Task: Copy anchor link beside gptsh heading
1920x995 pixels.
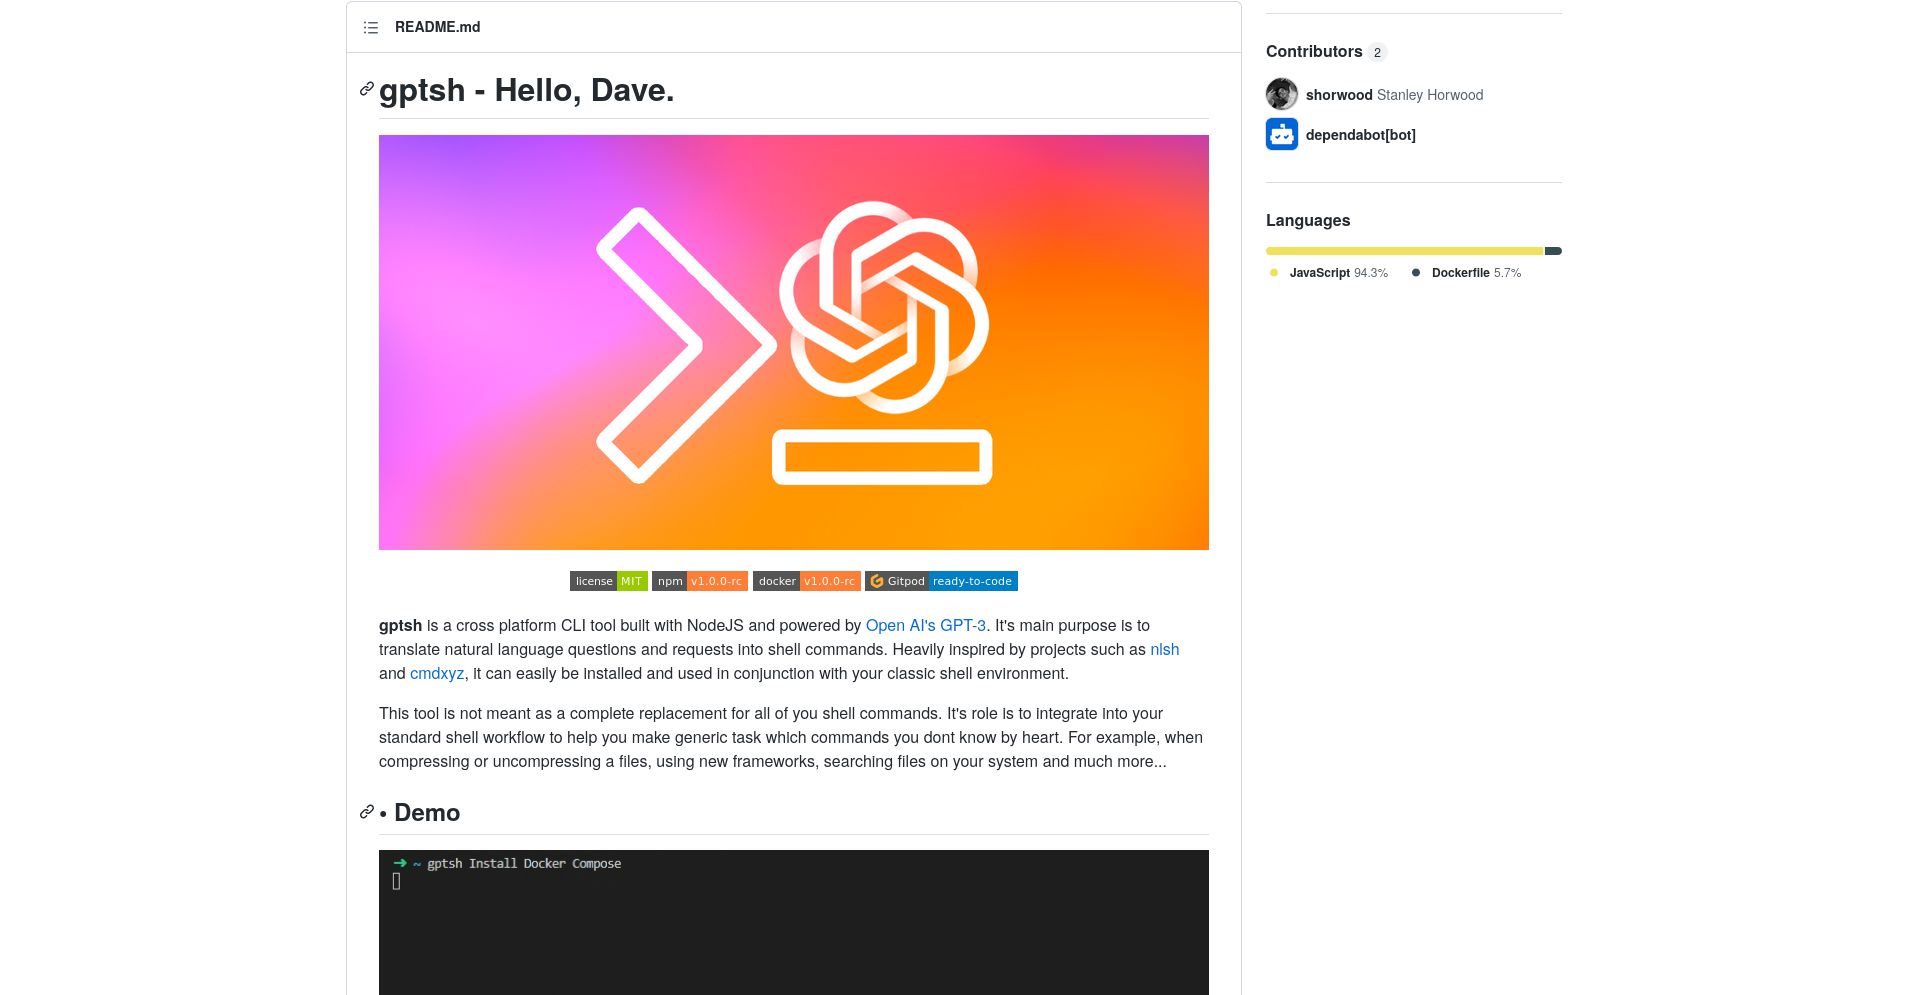Action: click(367, 90)
